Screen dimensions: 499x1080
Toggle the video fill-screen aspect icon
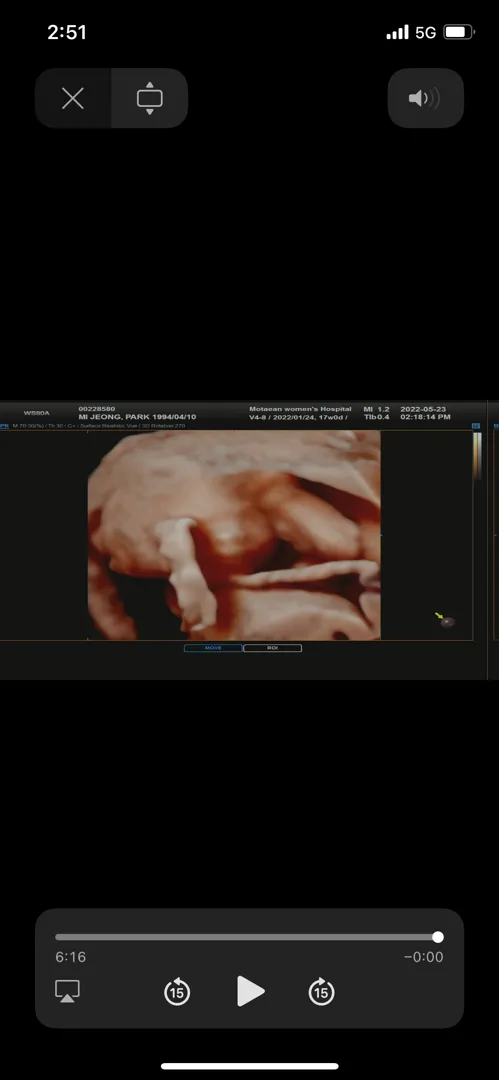pyautogui.click(x=150, y=98)
